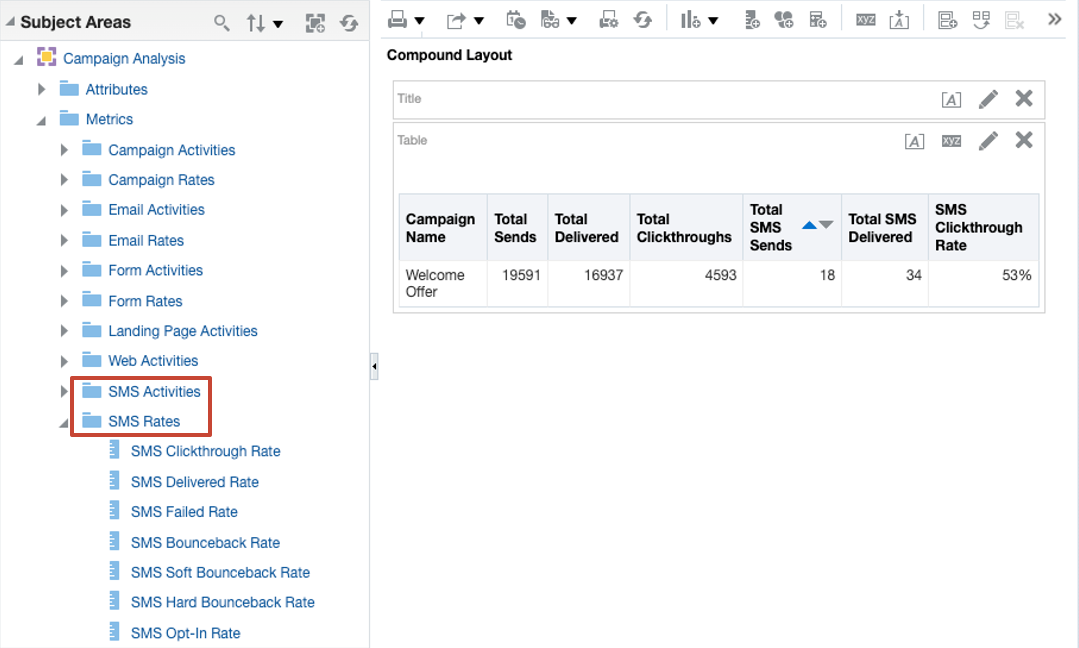Open format container for the Title view

[950, 99]
